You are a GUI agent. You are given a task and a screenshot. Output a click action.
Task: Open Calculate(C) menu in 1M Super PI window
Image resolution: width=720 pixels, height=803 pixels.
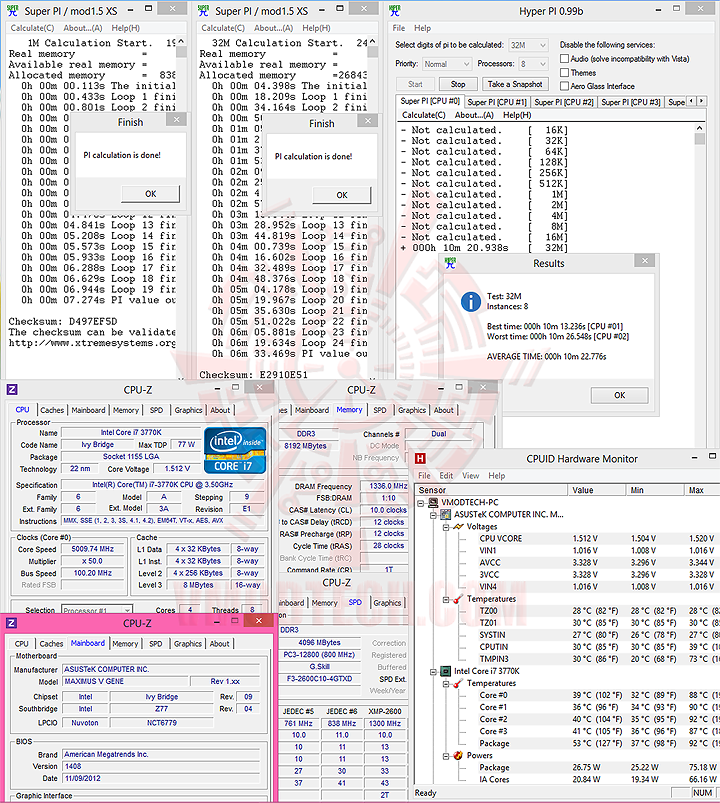click(32, 28)
